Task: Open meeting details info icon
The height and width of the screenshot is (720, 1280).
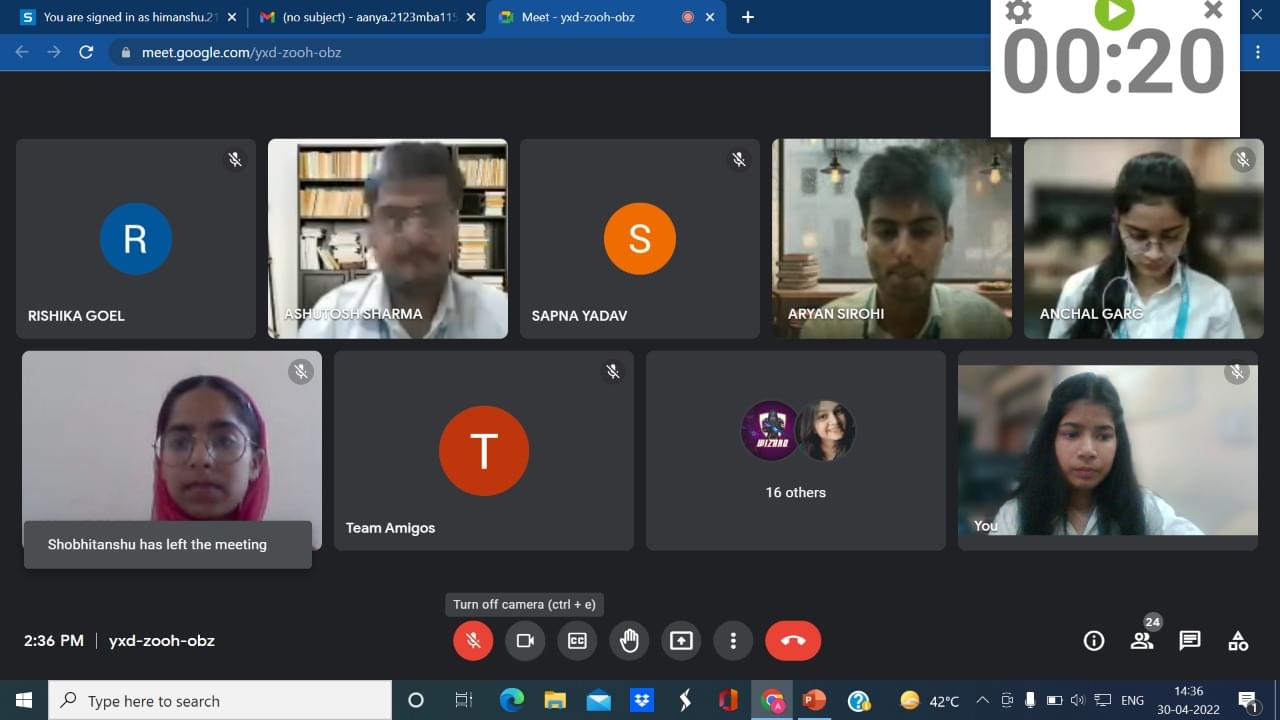Action: tap(1094, 641)
